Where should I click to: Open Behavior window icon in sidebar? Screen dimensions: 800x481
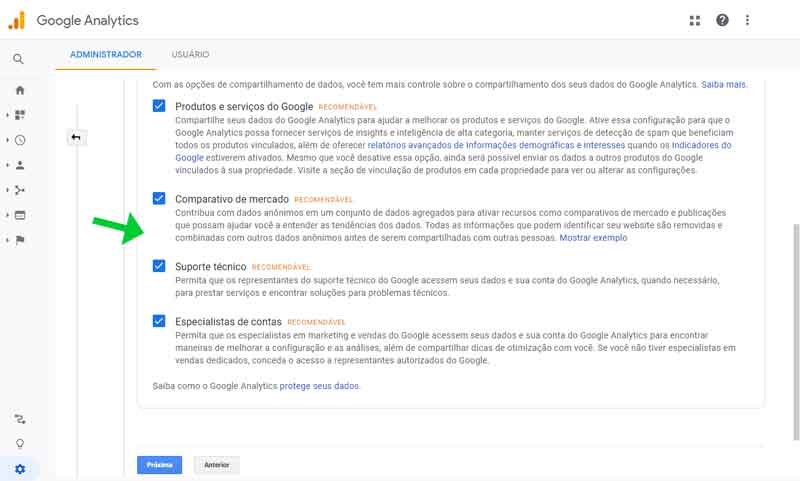(x=20, y=215)
